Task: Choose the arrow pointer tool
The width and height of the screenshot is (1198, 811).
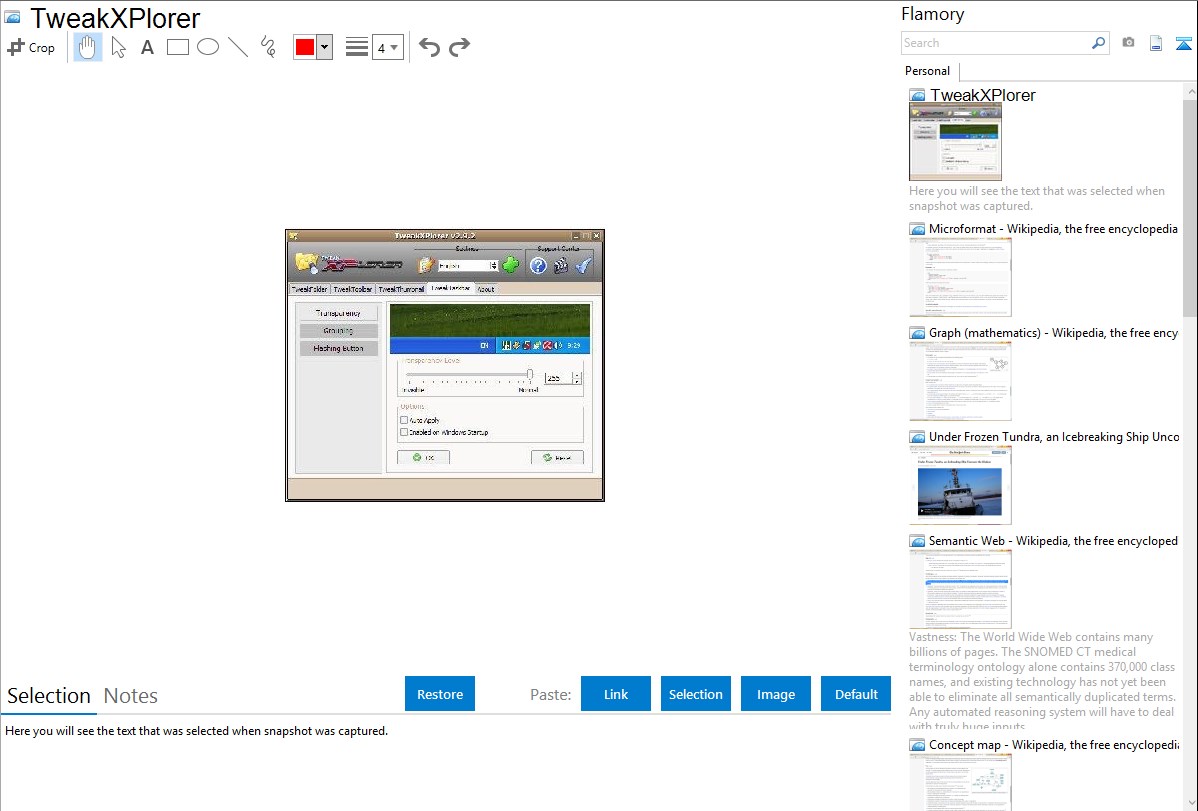Action: (x=118, y=47)
